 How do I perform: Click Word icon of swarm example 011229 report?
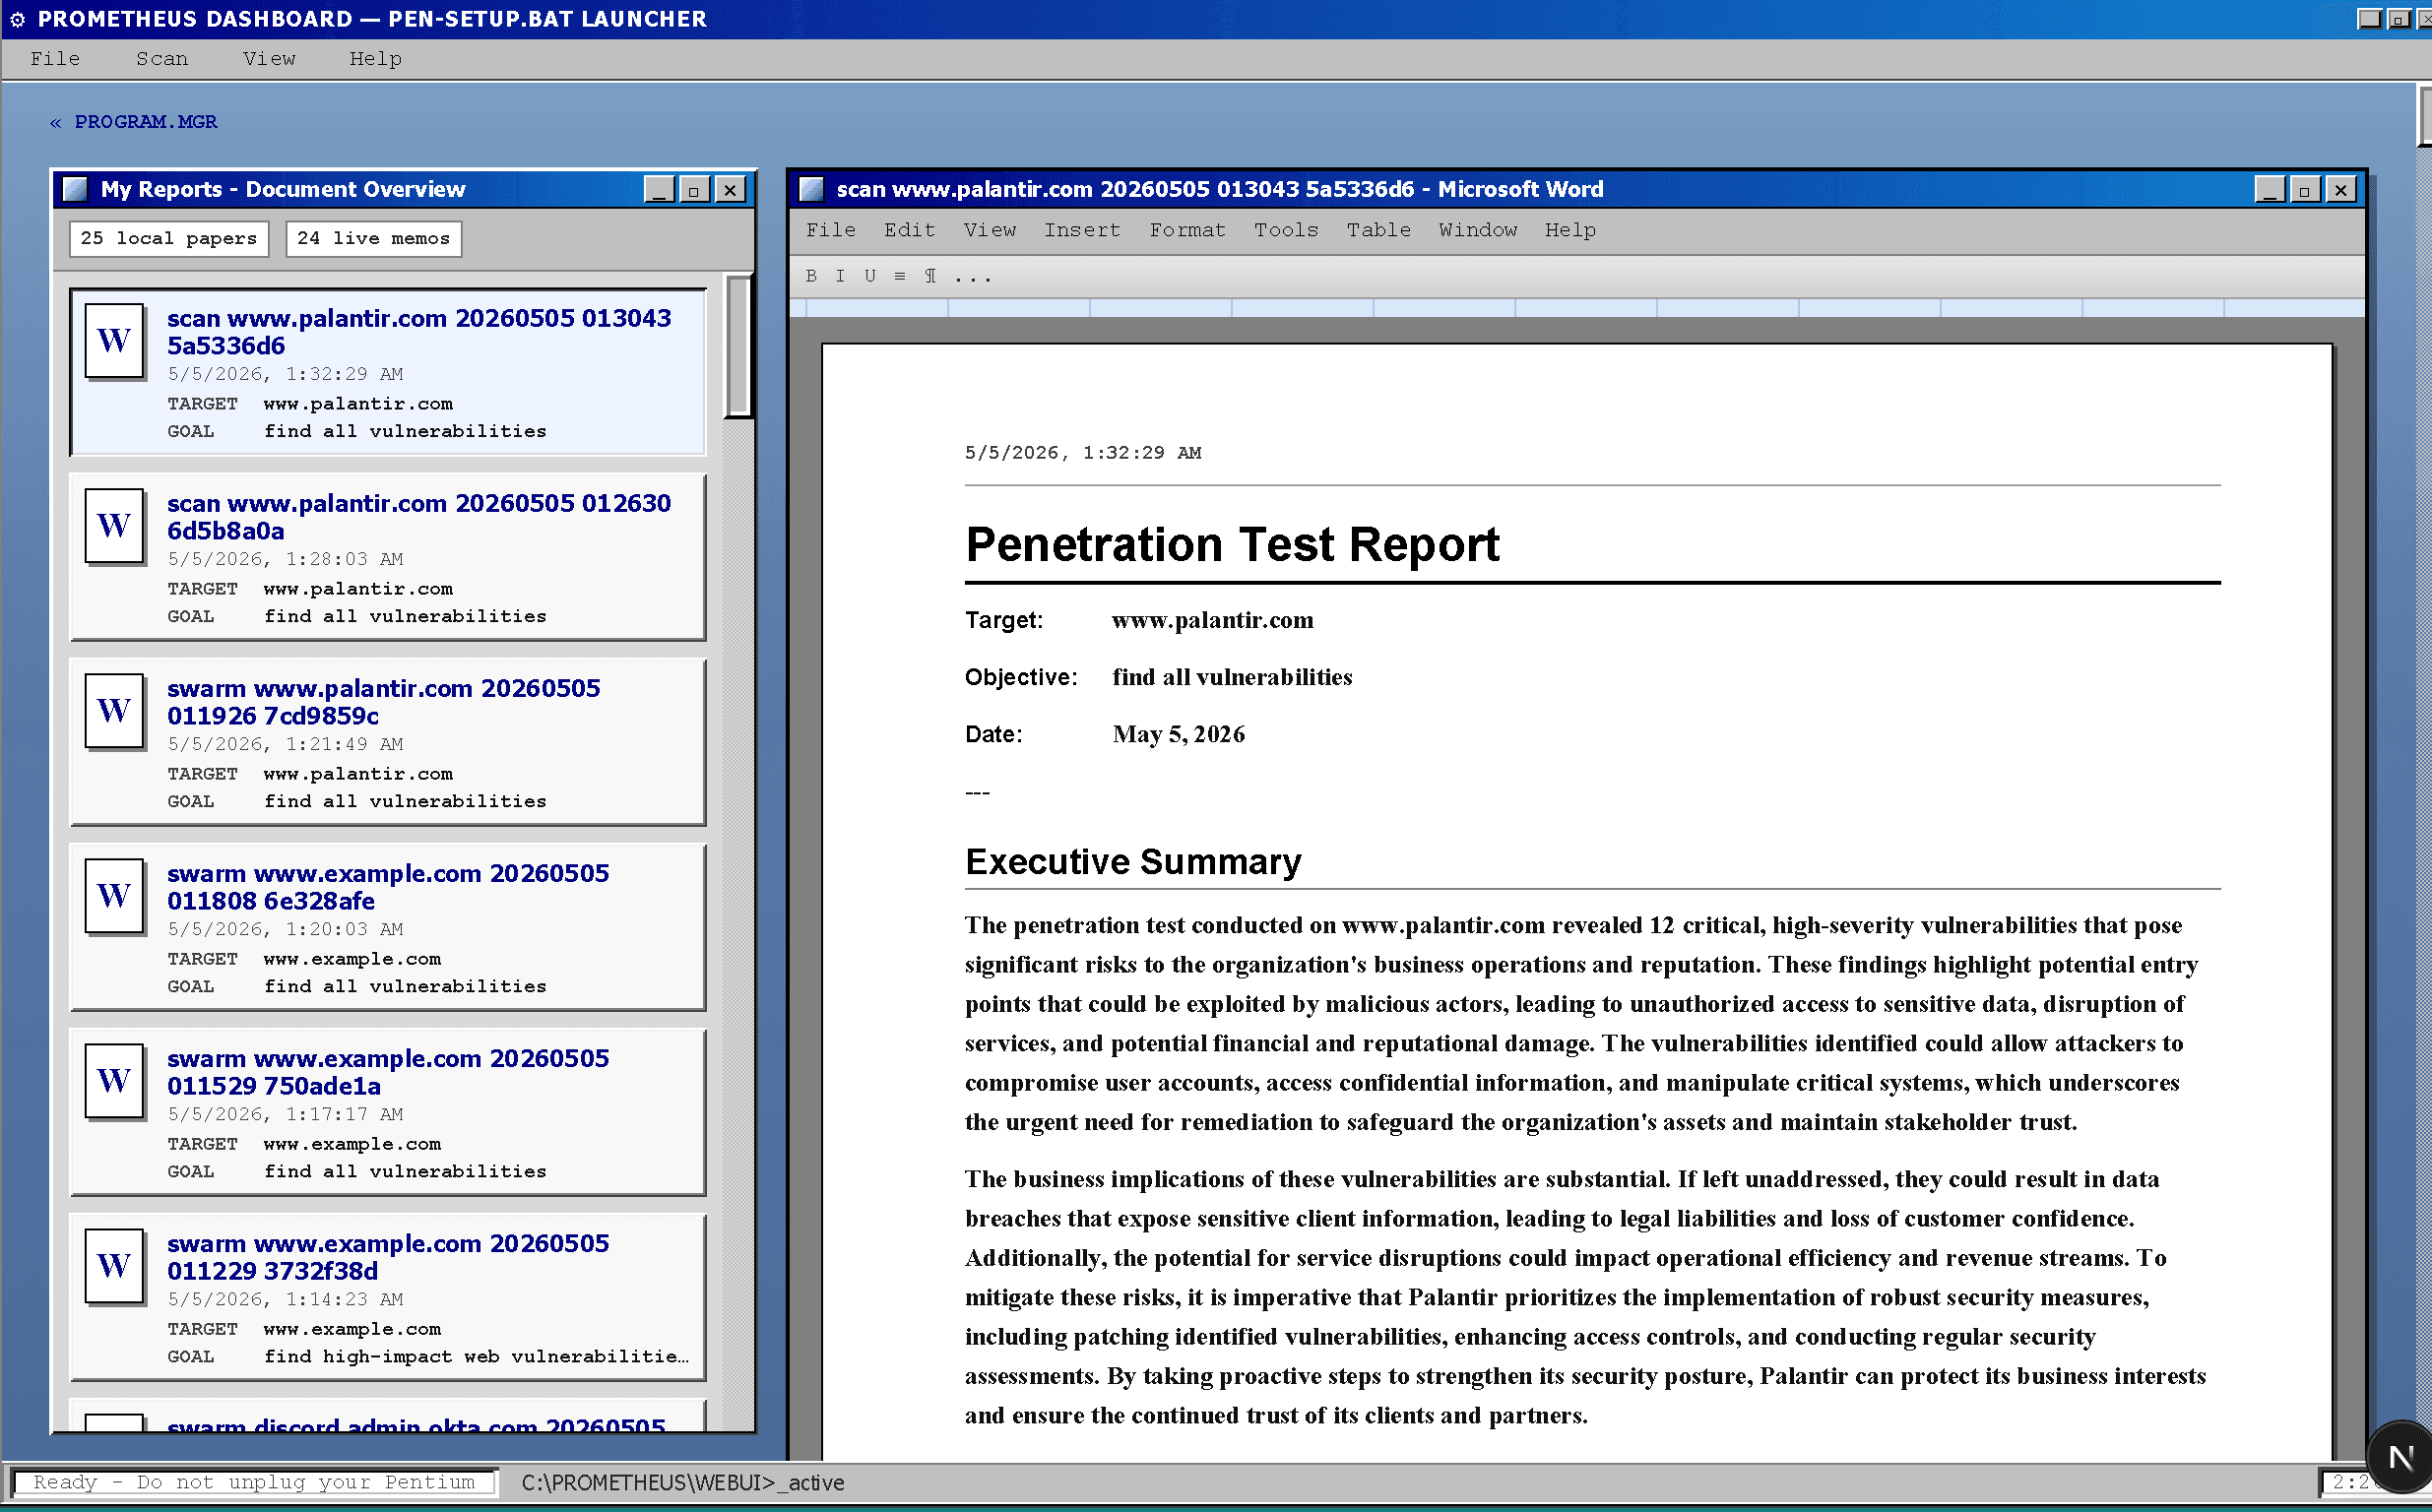[114, 1266]
